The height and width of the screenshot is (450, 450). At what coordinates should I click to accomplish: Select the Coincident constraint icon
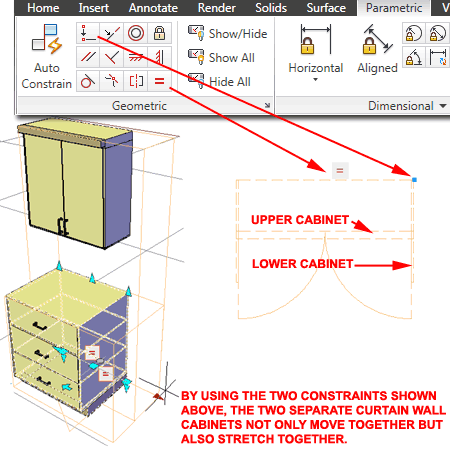click(x=88, y=33)
